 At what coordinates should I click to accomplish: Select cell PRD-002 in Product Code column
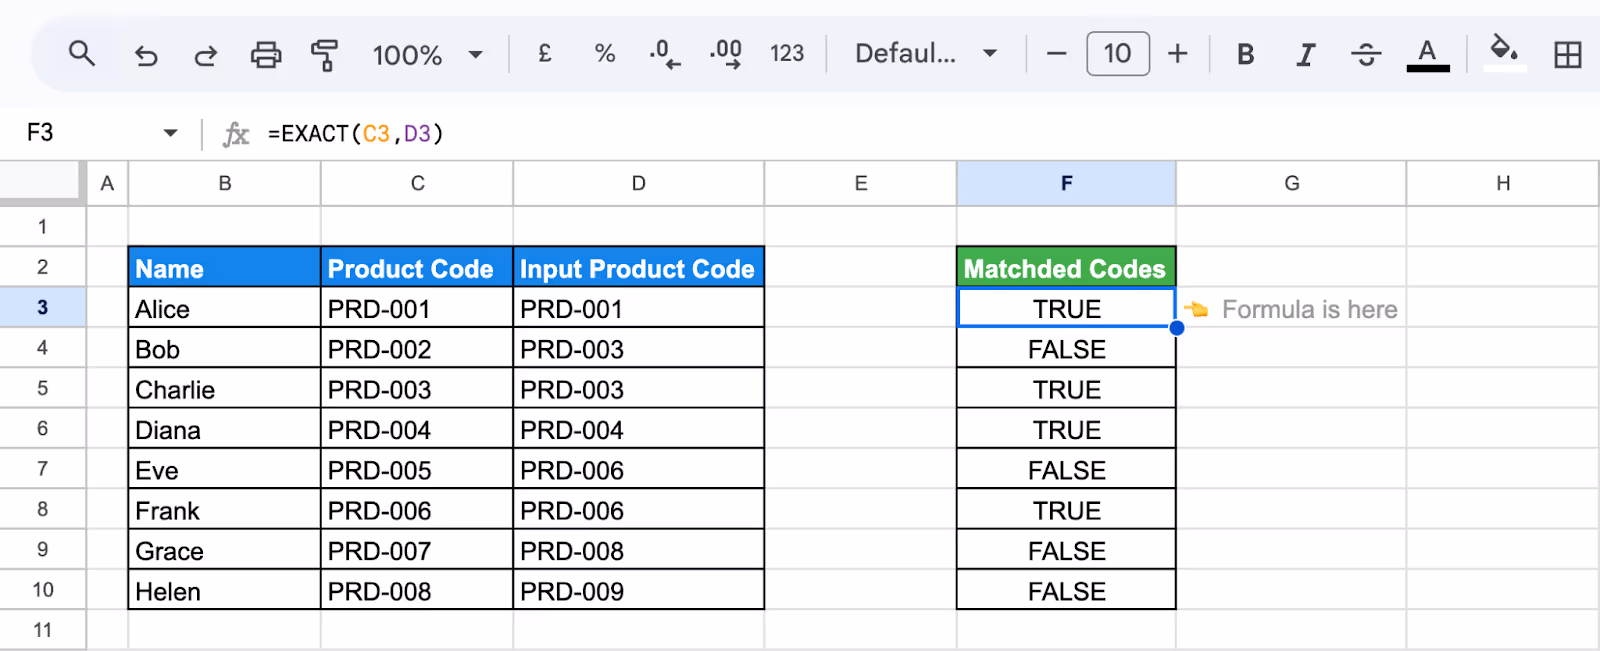417,349
